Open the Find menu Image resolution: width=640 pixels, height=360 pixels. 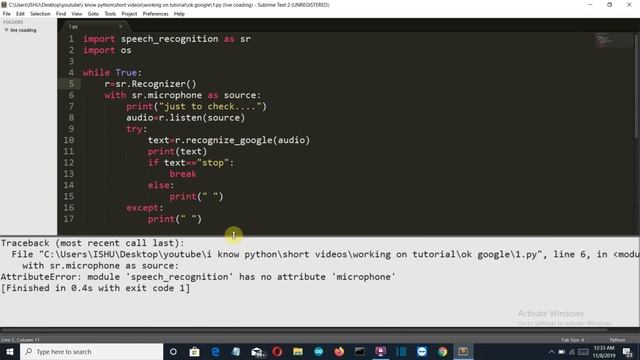coord(61,14)
